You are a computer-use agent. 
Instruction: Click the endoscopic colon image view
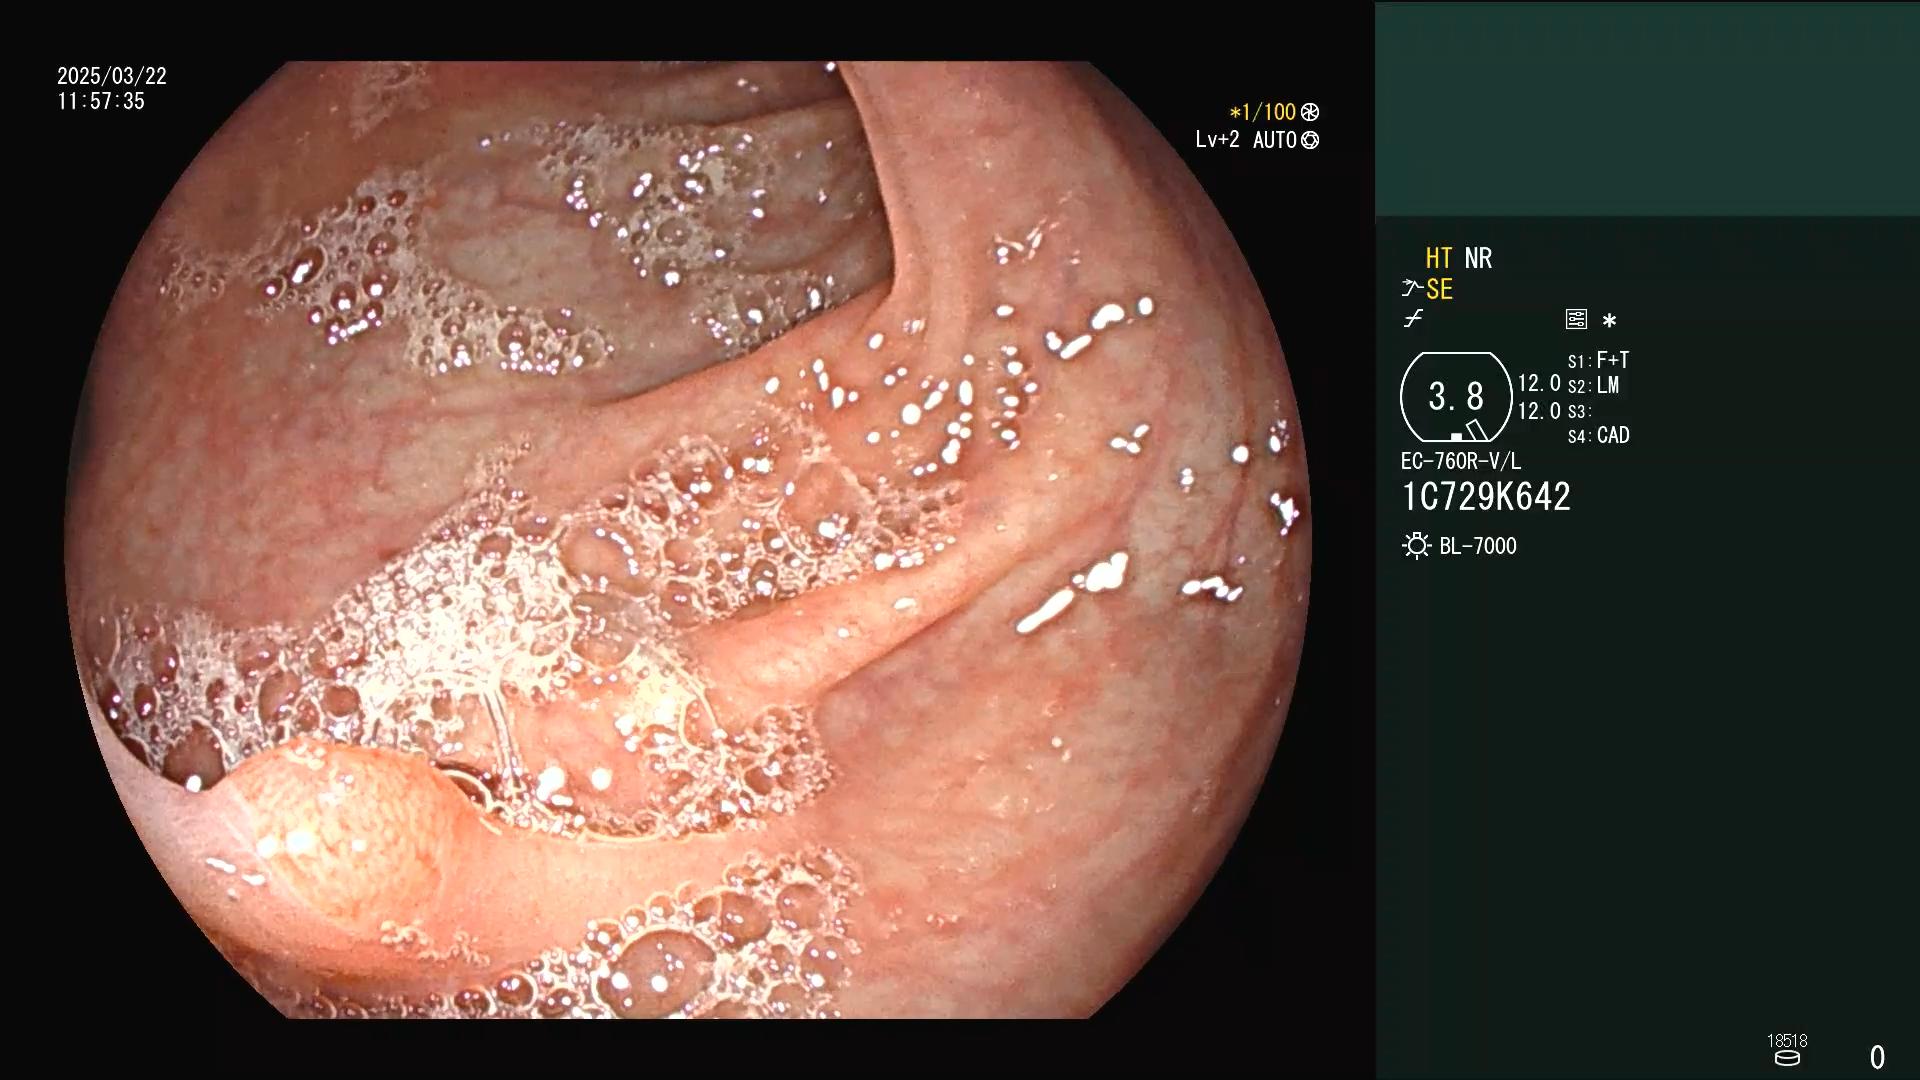pos(688,540)
